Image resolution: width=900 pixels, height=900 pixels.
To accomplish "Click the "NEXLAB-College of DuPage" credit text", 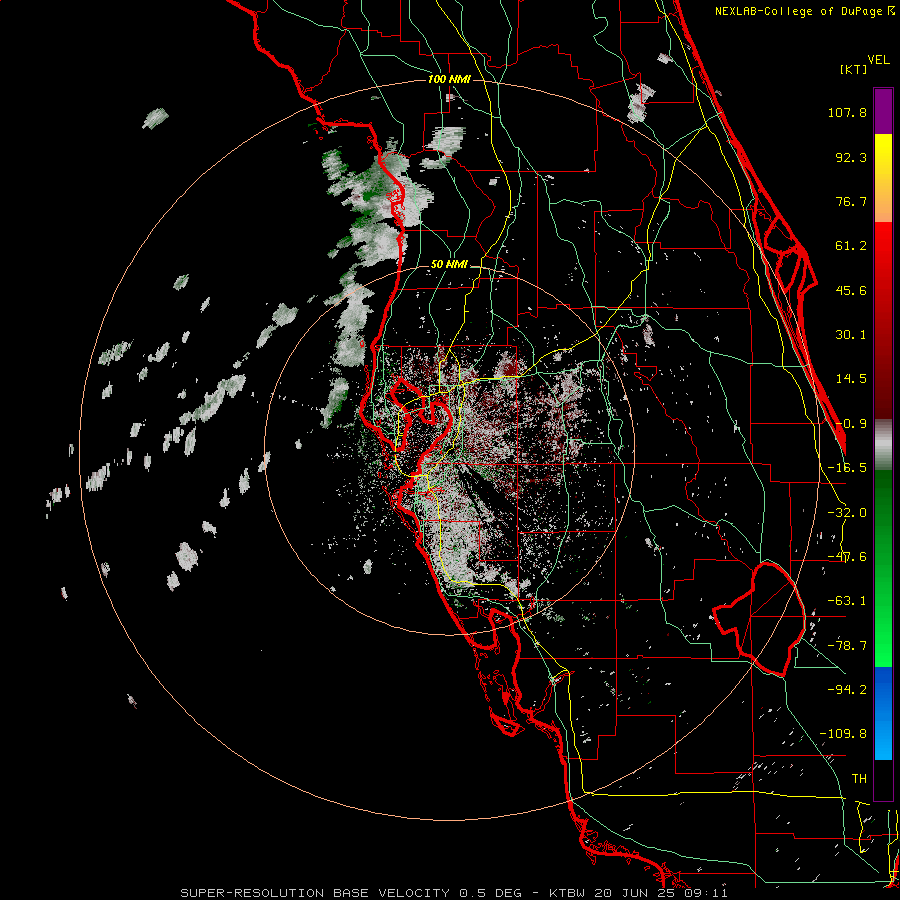I will [x=798, y=11].
